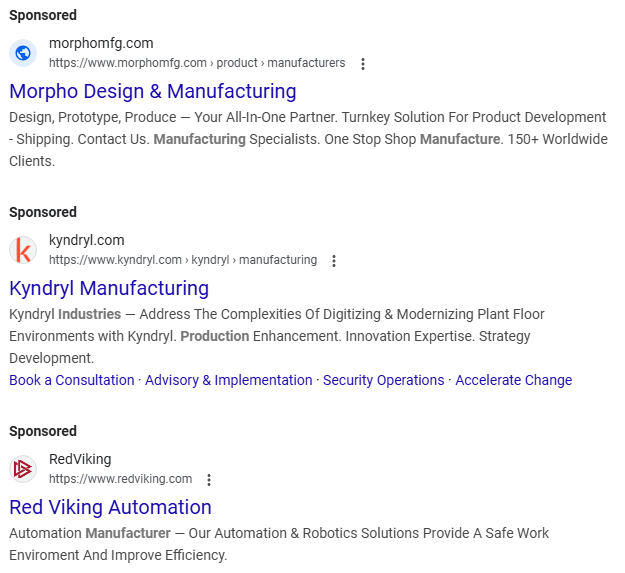Open Morpho Design & Manufacturing headline
This screenshot has height=573, width=625.
(153, 91)
